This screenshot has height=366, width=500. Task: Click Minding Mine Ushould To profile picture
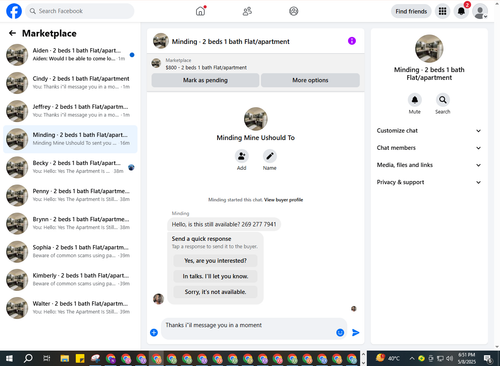pos(256,119)
